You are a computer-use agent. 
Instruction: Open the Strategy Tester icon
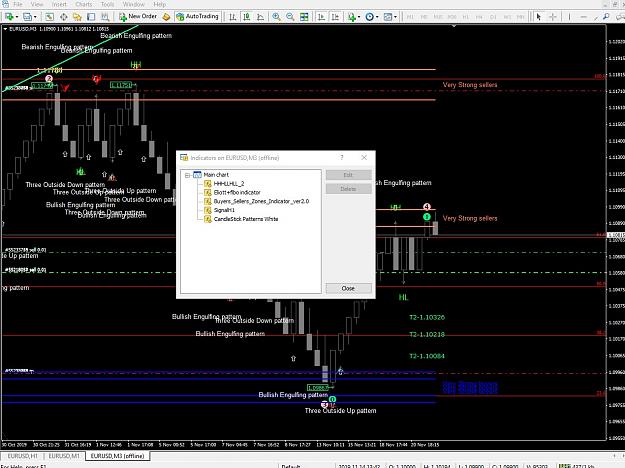[105, 17]
